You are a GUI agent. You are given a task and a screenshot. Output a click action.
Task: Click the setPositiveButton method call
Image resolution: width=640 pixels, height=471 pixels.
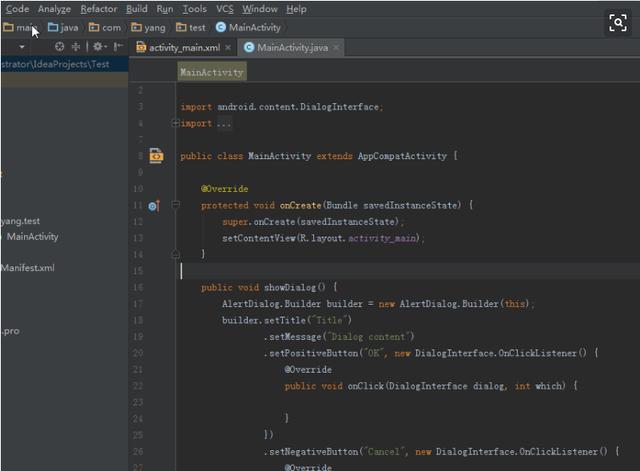click(x=313, y=353)
